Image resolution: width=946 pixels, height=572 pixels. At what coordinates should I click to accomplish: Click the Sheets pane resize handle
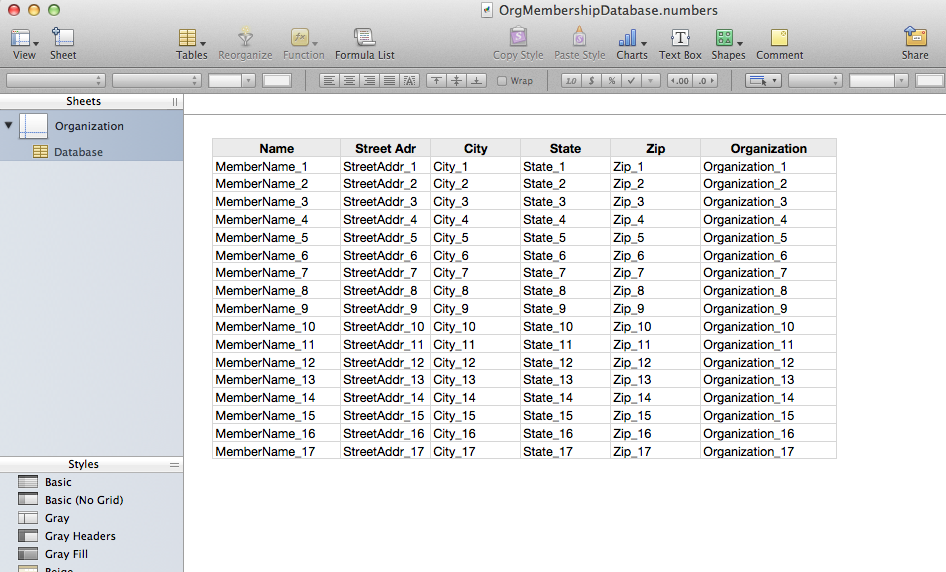pos(175,101)
